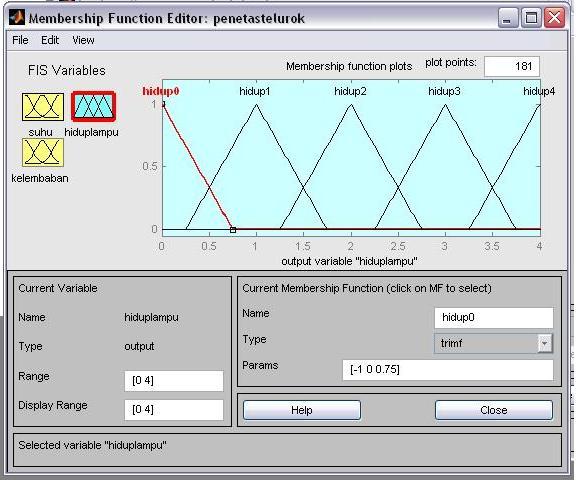Open the File menu
Screen dimensions: 578x482
coord(20,40)
